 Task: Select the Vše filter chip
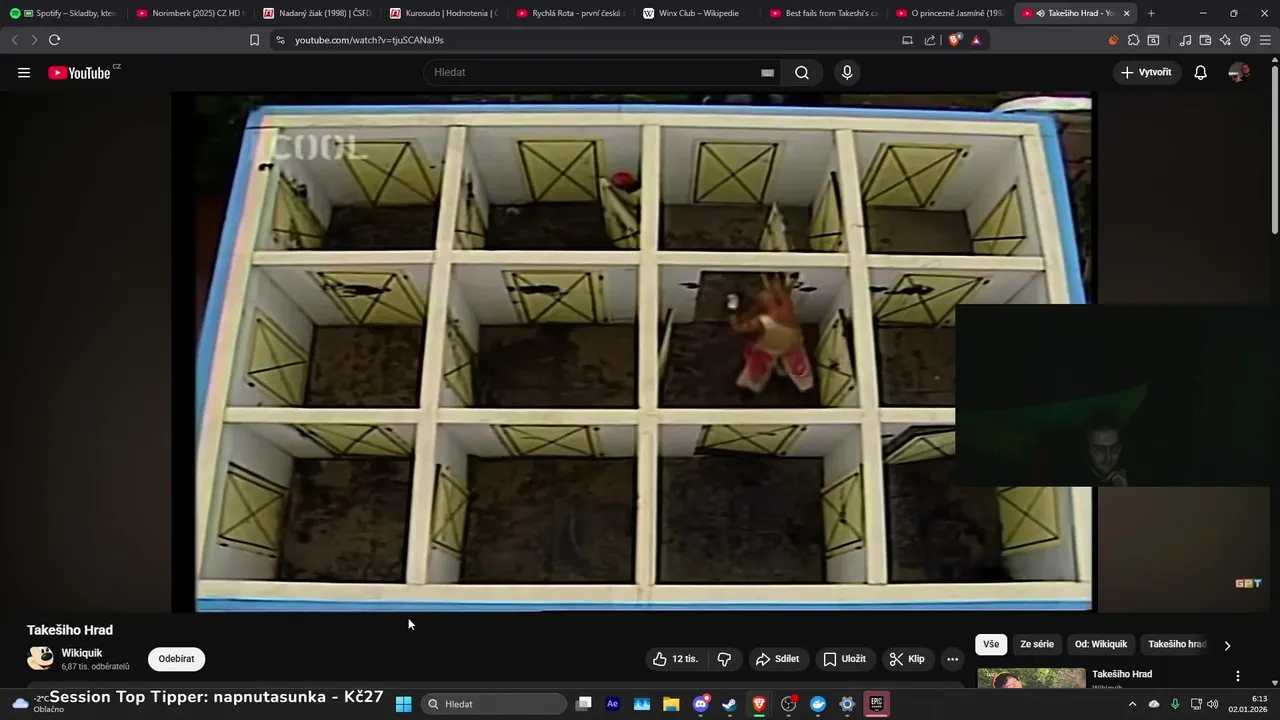click(991, 644)
